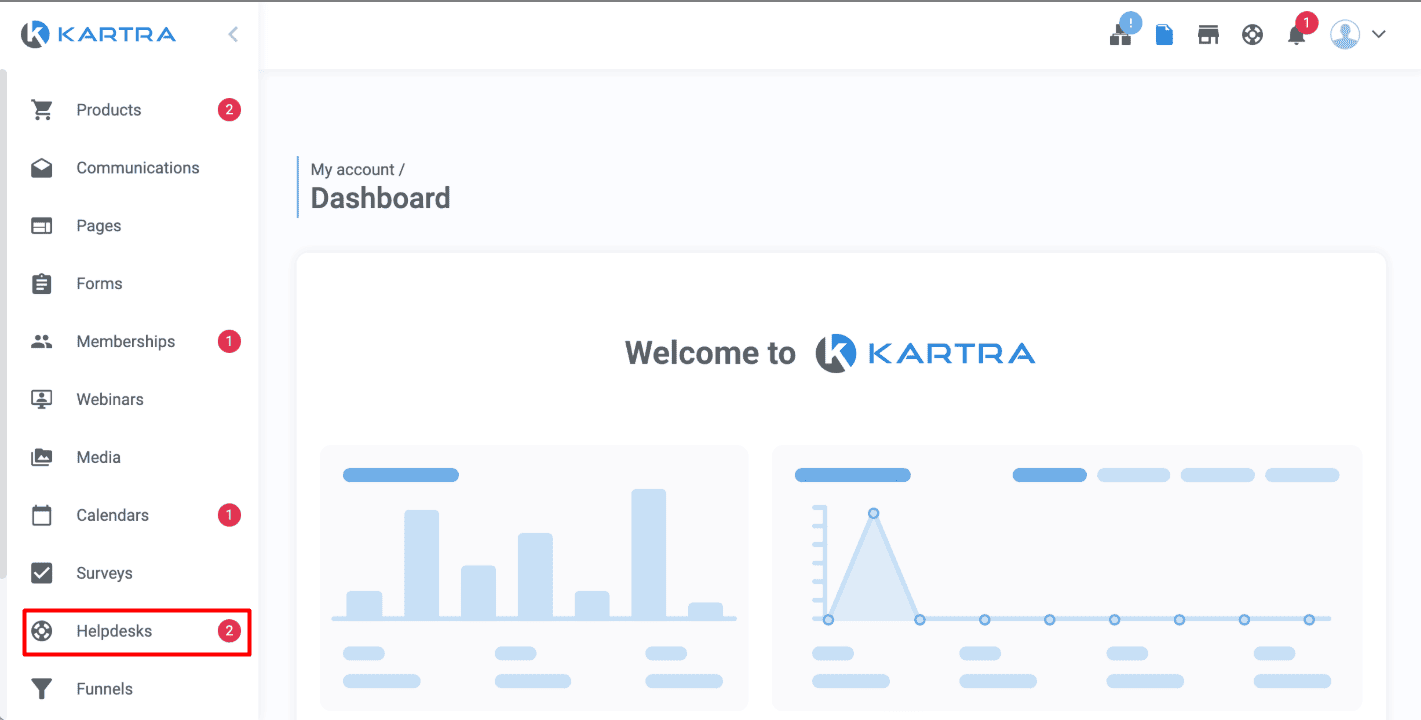Click the blocks icon with alert badge

[1120, 35]
